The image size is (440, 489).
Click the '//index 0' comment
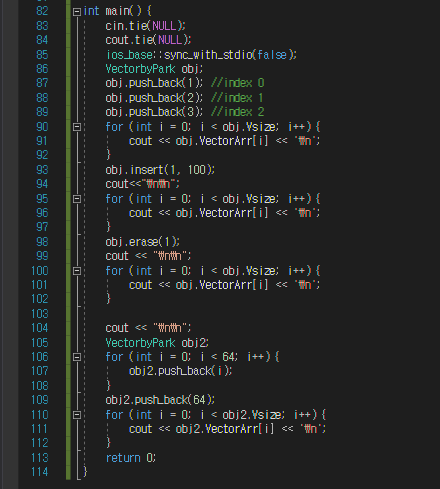click(x=238, y=83)
